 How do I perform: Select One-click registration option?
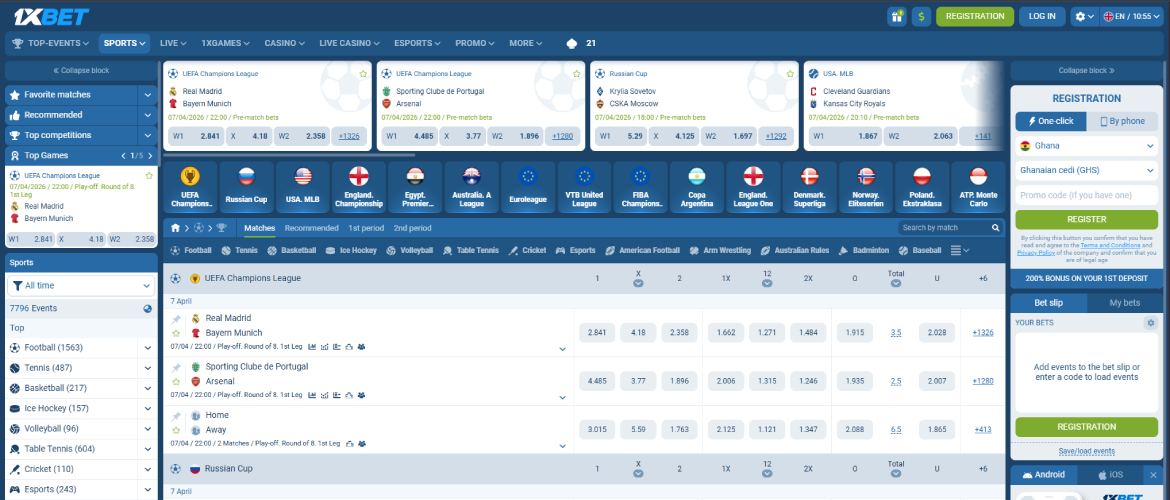coord(1051,121)
